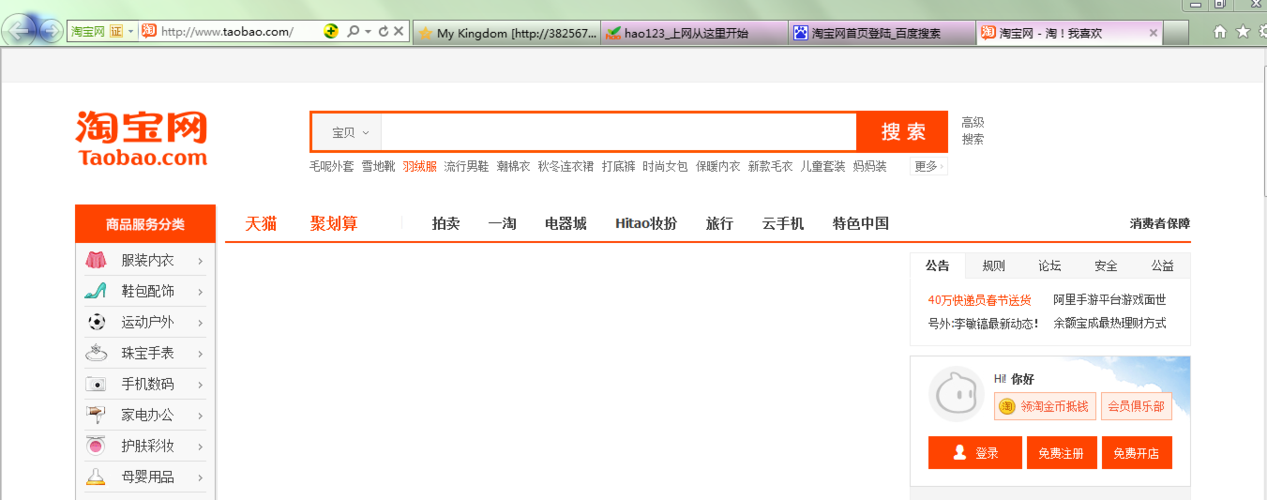Expand the 手机数码 category arrow
The height and width of the screenshot is (500, 1267).
201,385
